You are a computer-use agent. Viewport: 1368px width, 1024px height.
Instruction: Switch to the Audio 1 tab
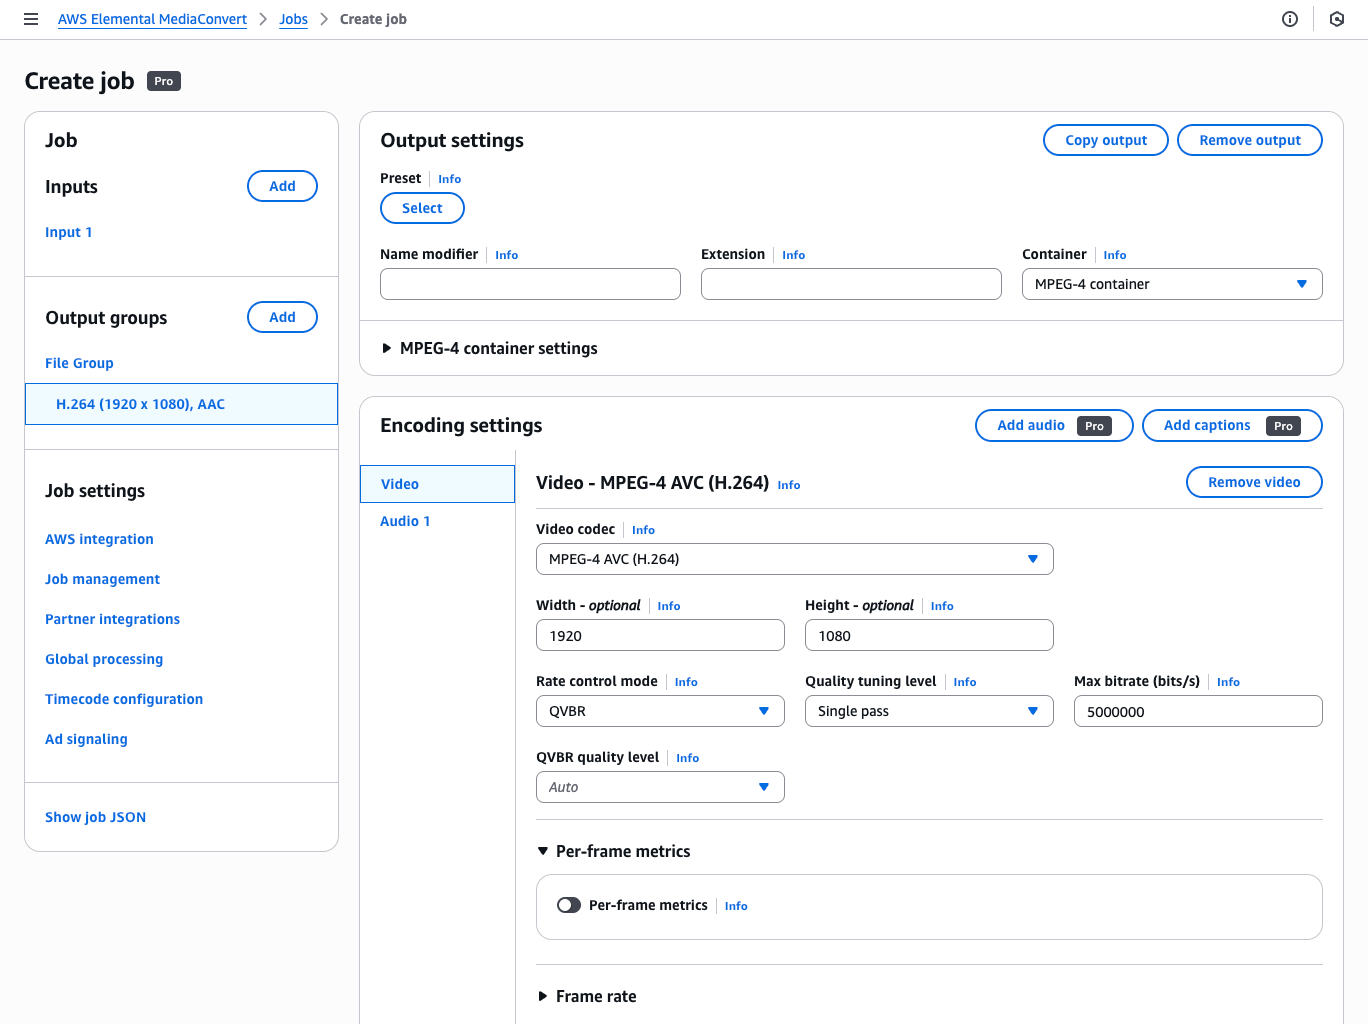pyautogui.click(x=405, y=521)
